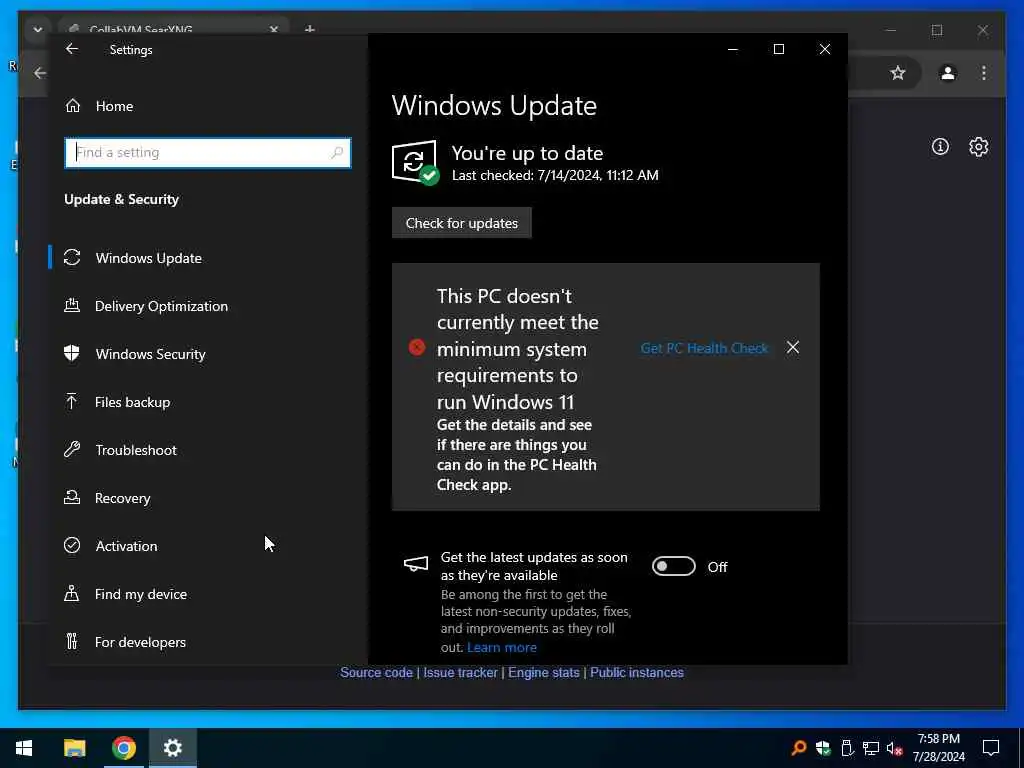Screen dimensions: 1024x768
Task: Focus the Find a setting search box
Action: coord(208,153)
